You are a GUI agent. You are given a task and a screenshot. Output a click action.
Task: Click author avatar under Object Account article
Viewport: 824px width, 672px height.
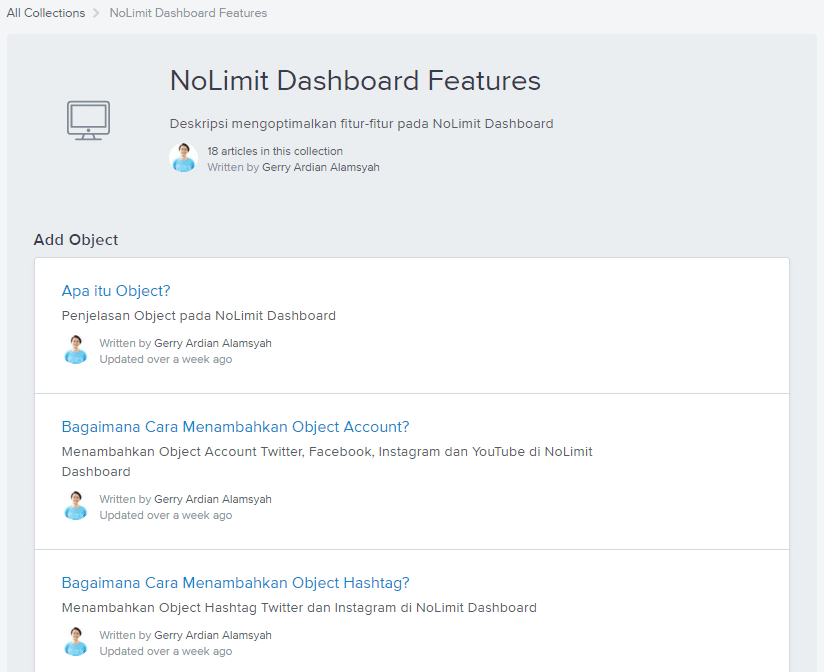click(x=76, y=506)
